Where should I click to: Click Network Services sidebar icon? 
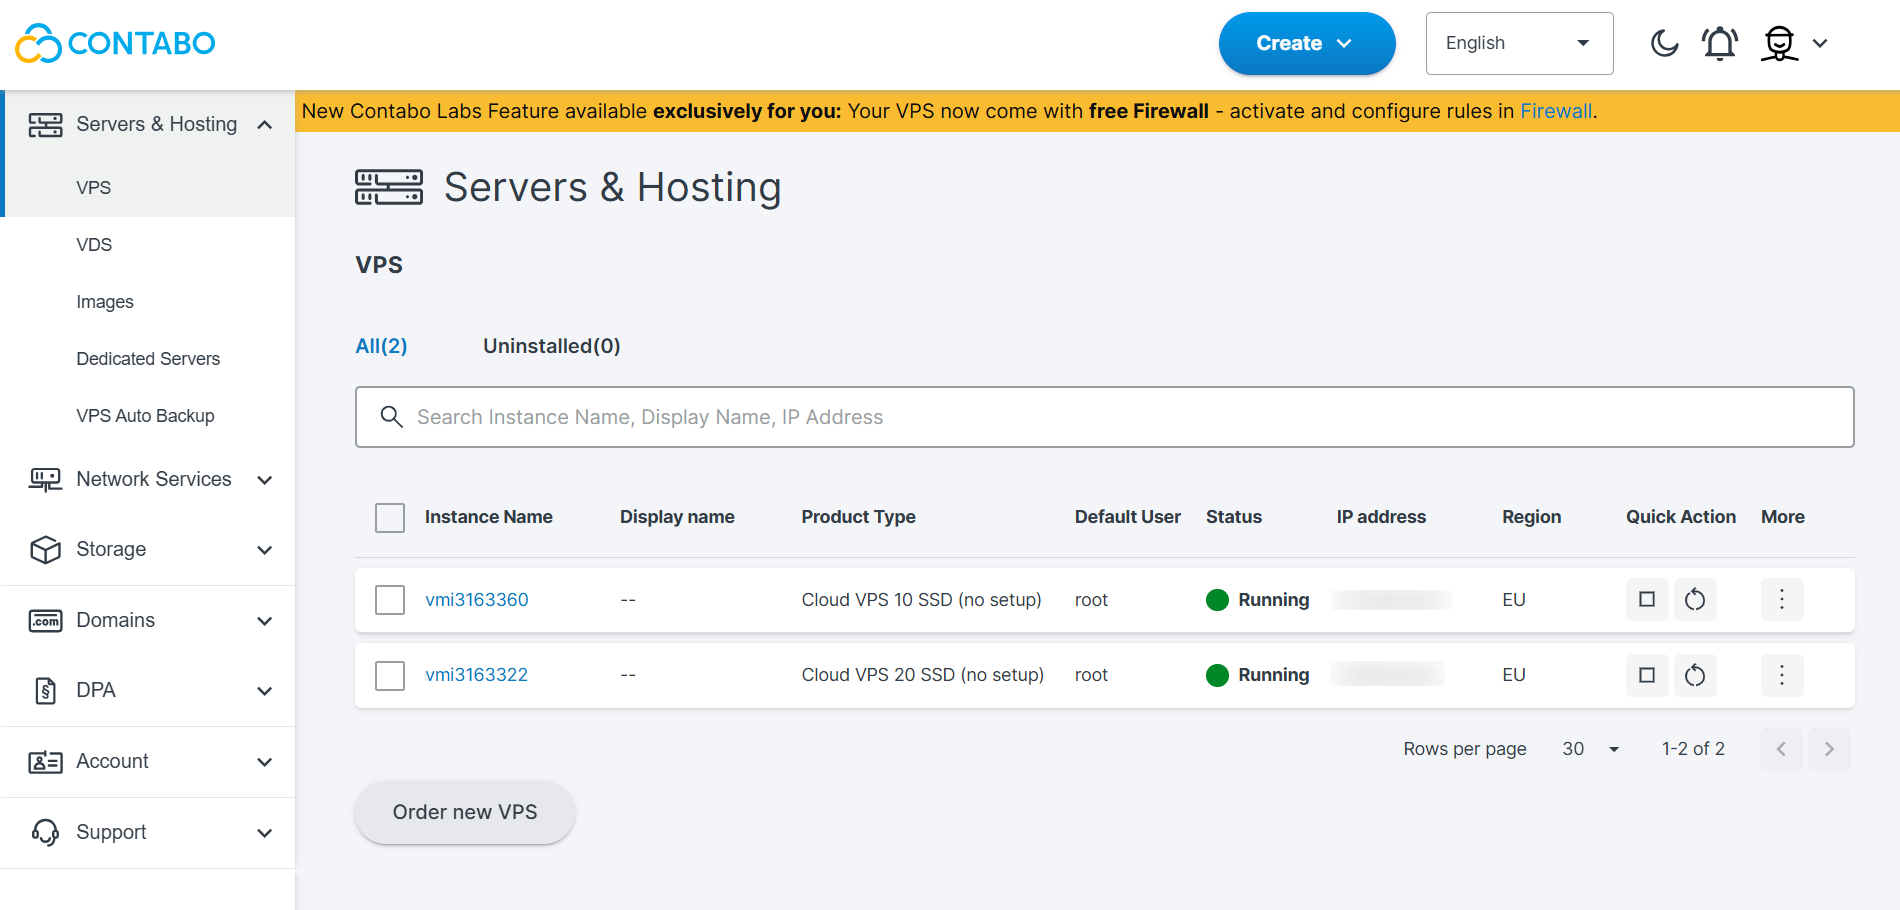point(45,480)
